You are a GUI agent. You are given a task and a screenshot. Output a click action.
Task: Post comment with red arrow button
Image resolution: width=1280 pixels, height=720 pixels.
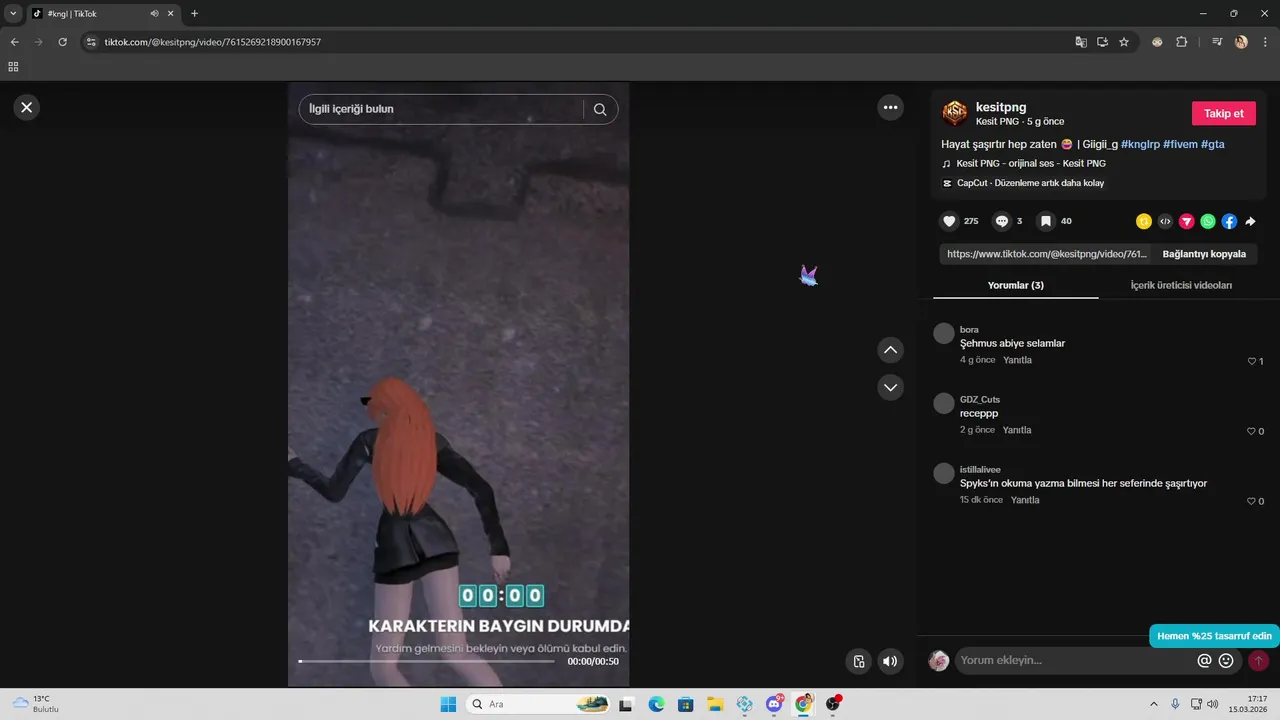(1258, 661)
